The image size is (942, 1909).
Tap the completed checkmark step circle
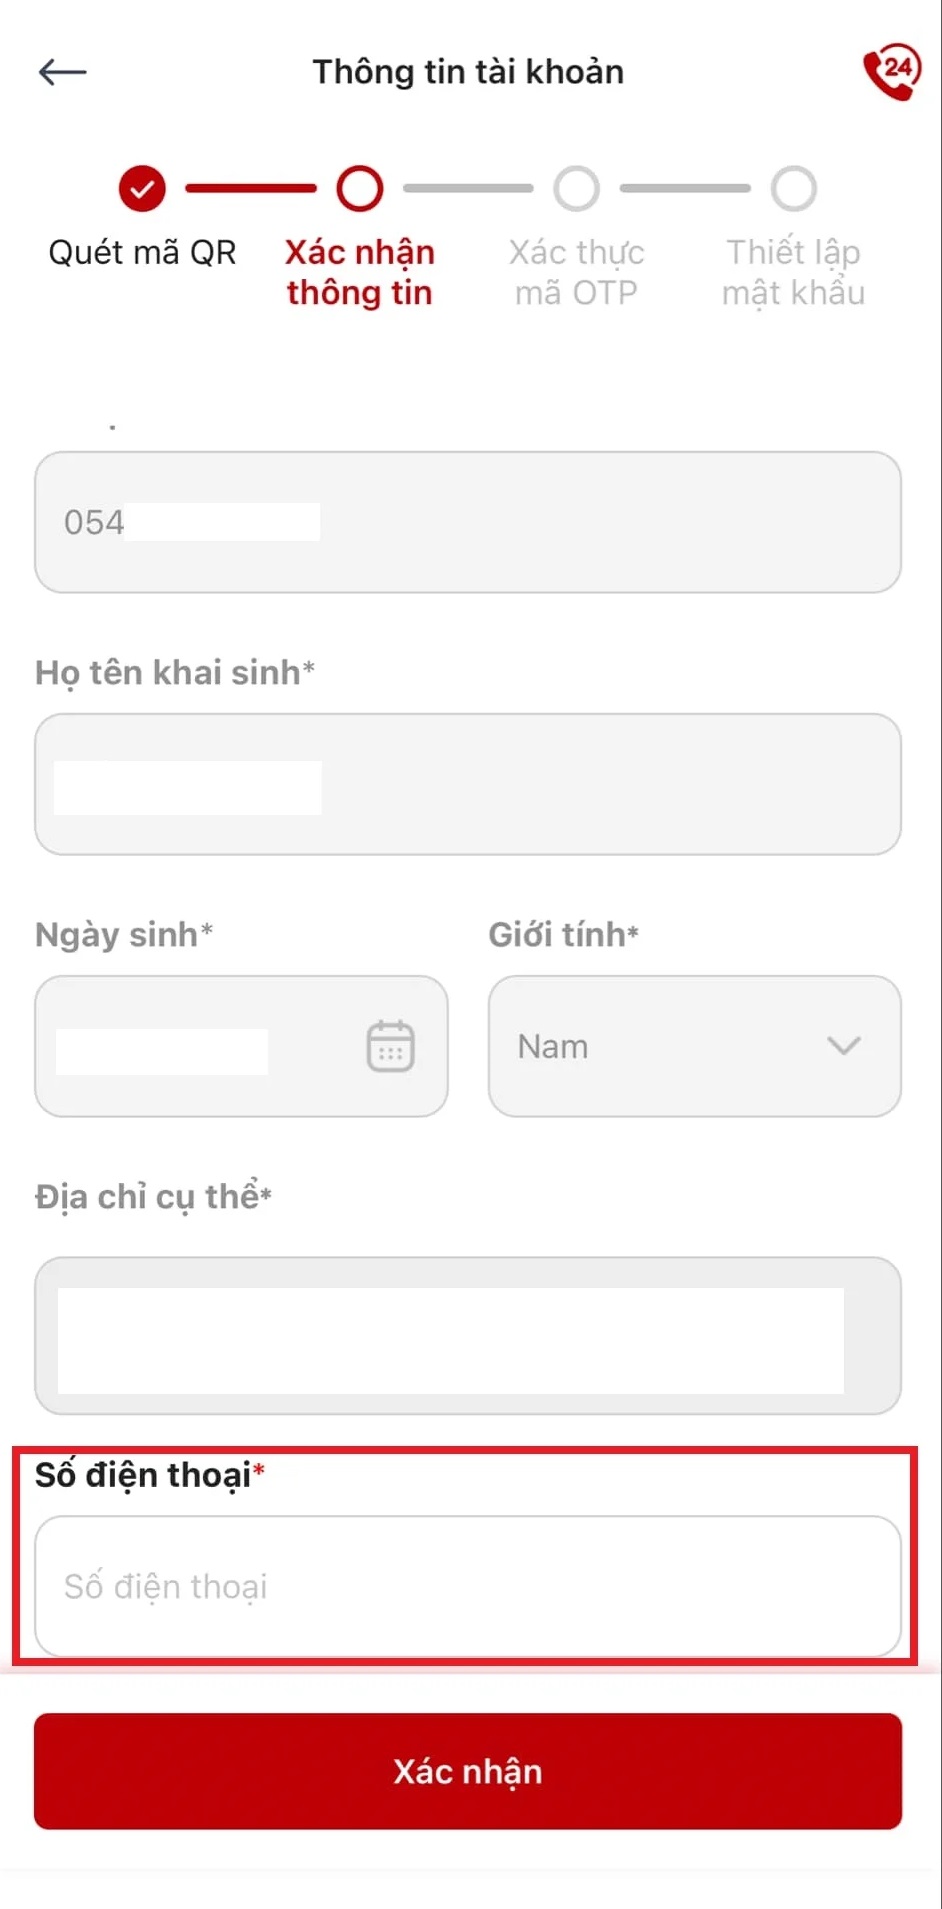[142, 188]
